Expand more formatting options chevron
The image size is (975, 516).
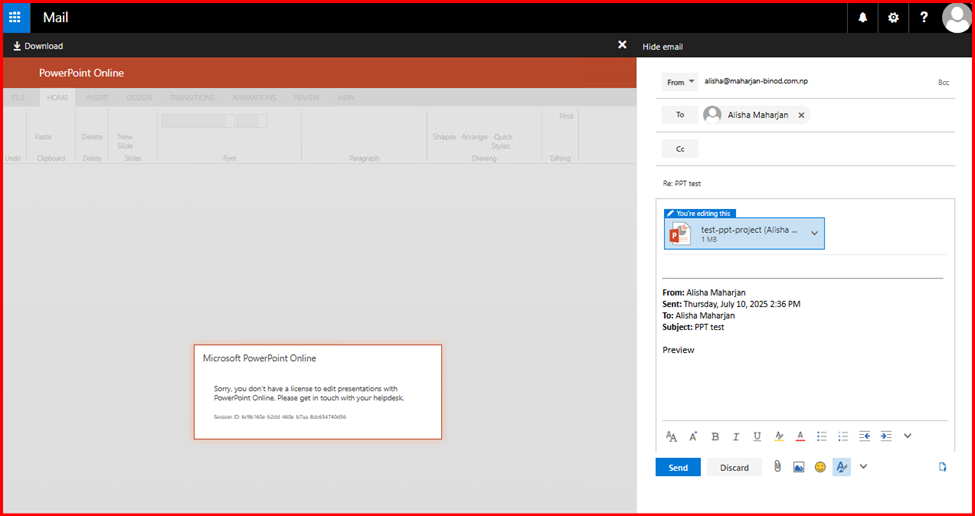point(908,436)
